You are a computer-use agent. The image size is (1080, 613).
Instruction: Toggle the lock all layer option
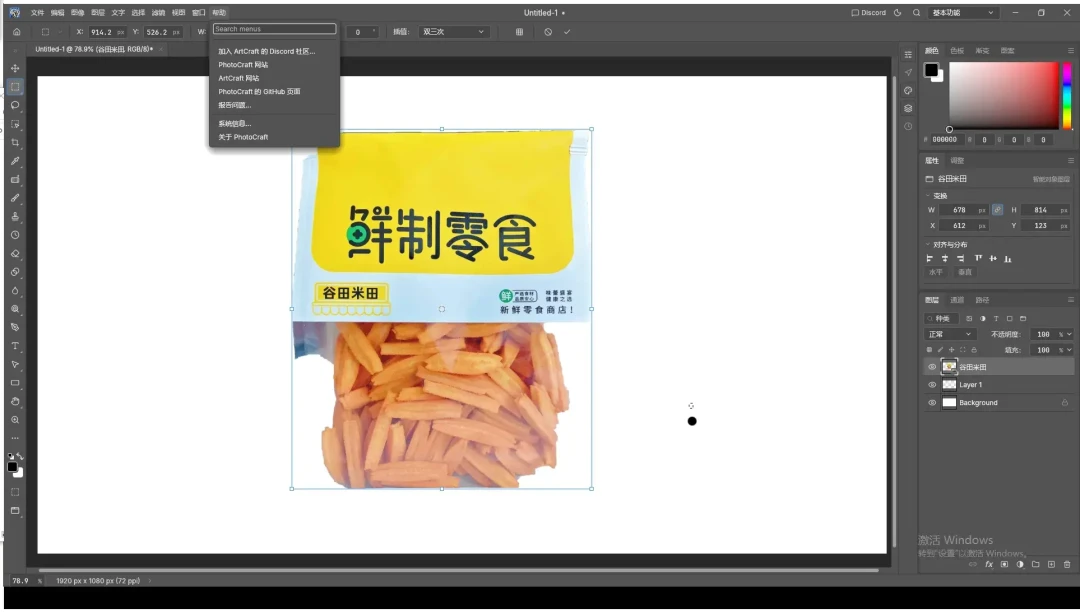974,350
